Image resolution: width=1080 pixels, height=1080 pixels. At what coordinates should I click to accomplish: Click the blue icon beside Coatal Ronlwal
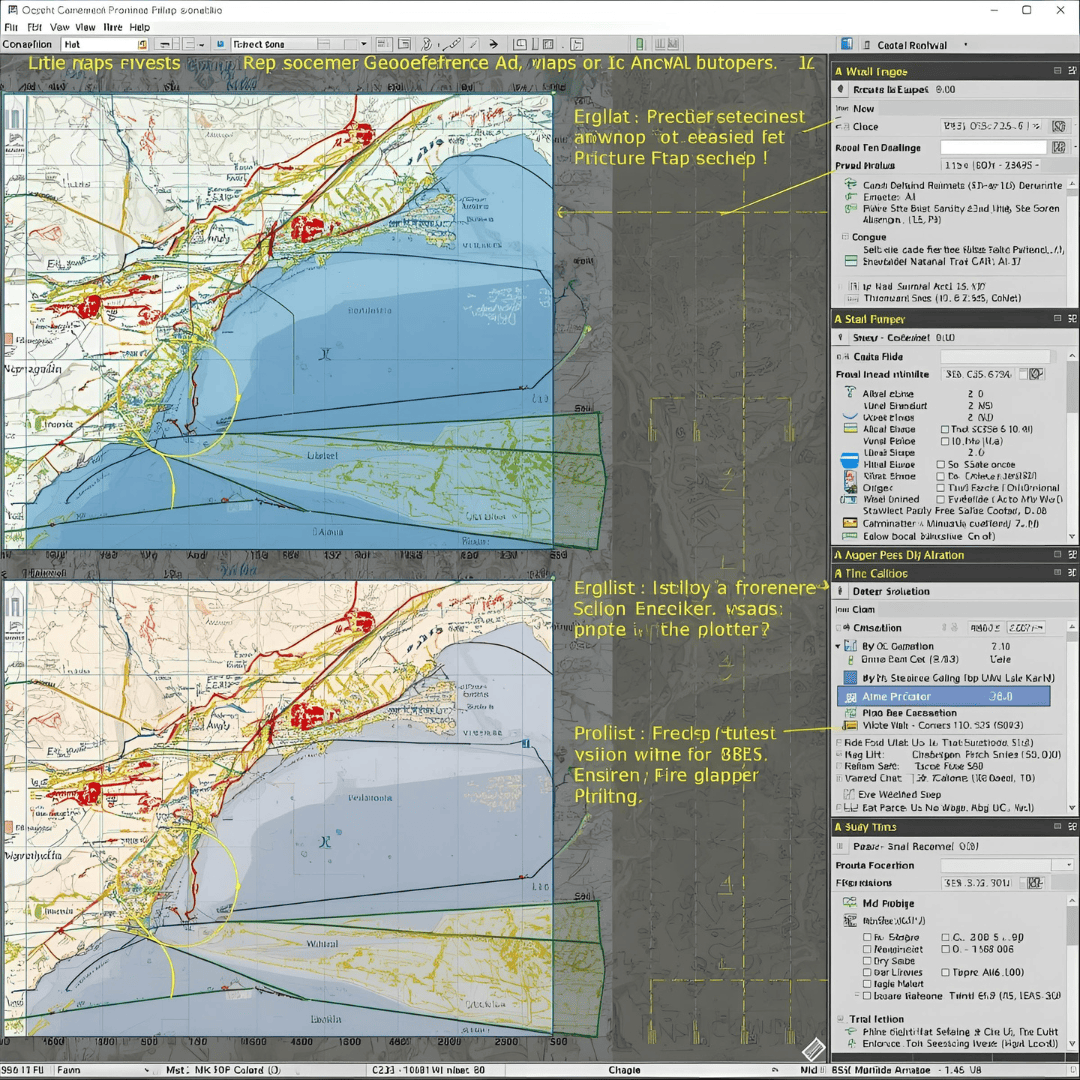click(847, 45)
